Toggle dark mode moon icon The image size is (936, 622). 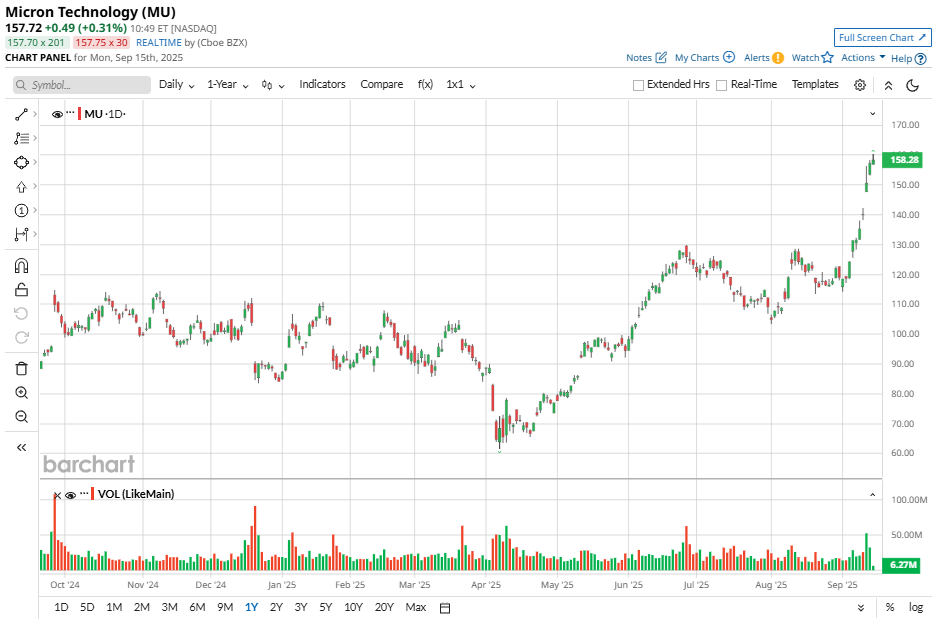(x=913, y=85)
